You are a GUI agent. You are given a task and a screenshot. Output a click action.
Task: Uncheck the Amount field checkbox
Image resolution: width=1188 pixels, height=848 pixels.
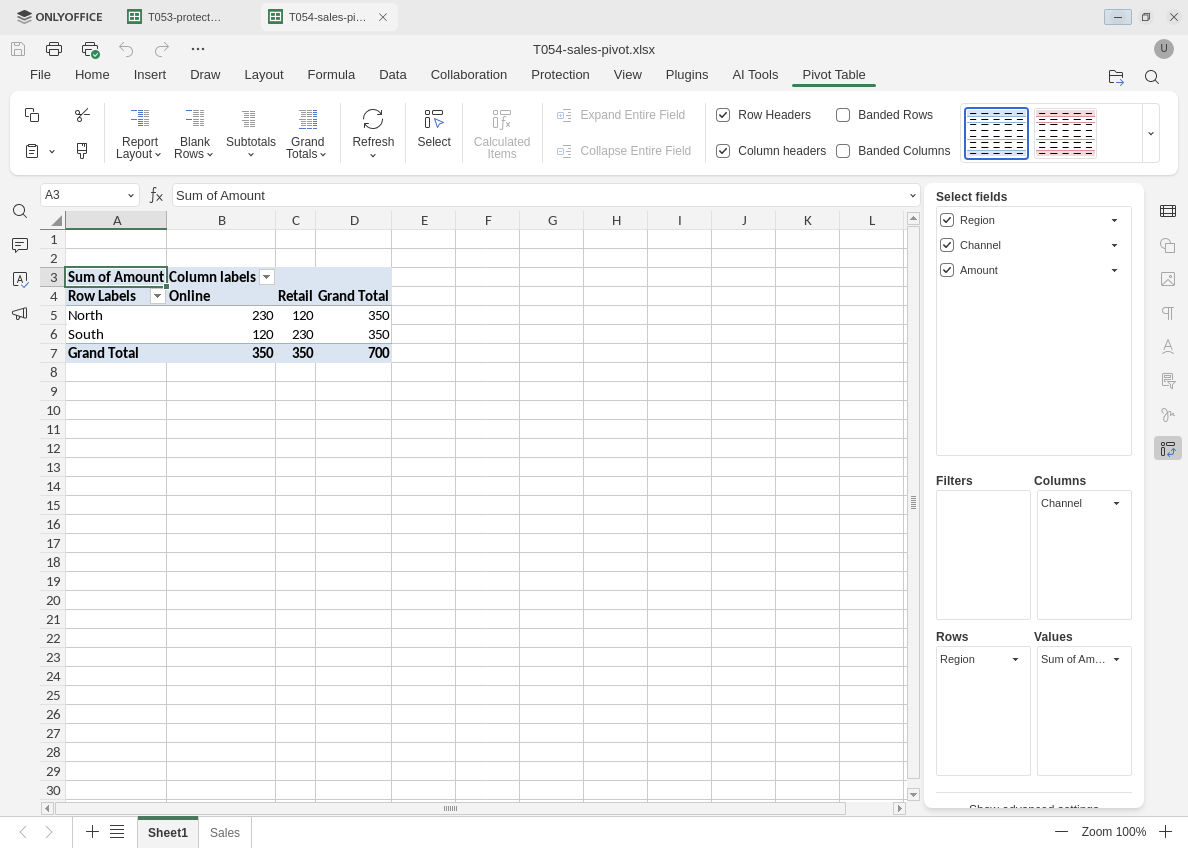946,270
